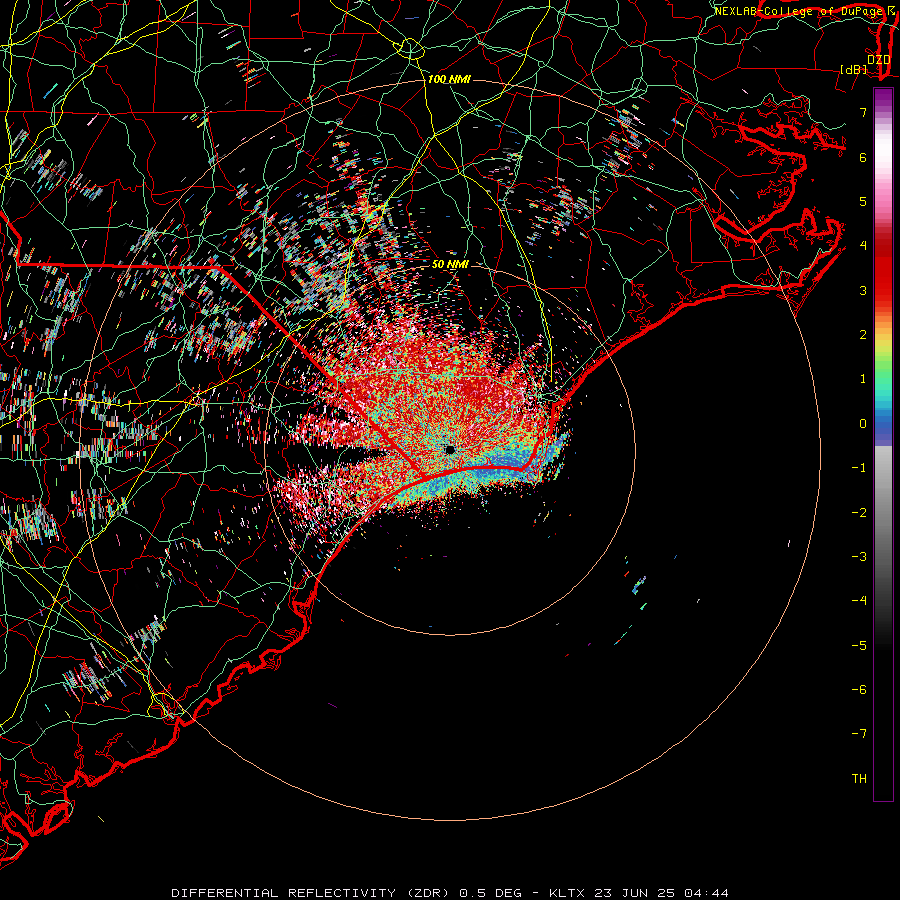Click the 4 value on the color scale

pyautogui.click(x=863, y=246)
